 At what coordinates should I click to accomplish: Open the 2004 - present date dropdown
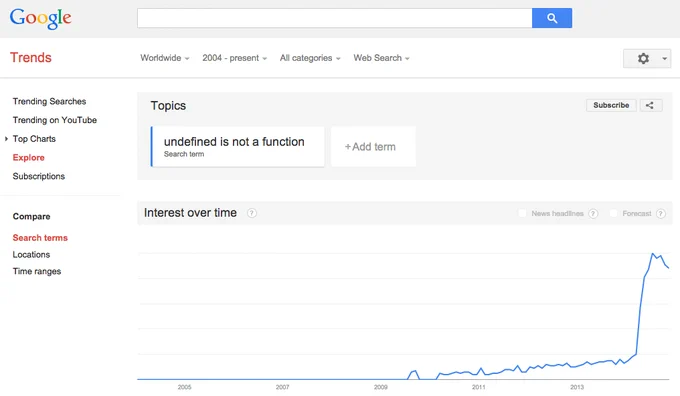[x=235, y=58]
